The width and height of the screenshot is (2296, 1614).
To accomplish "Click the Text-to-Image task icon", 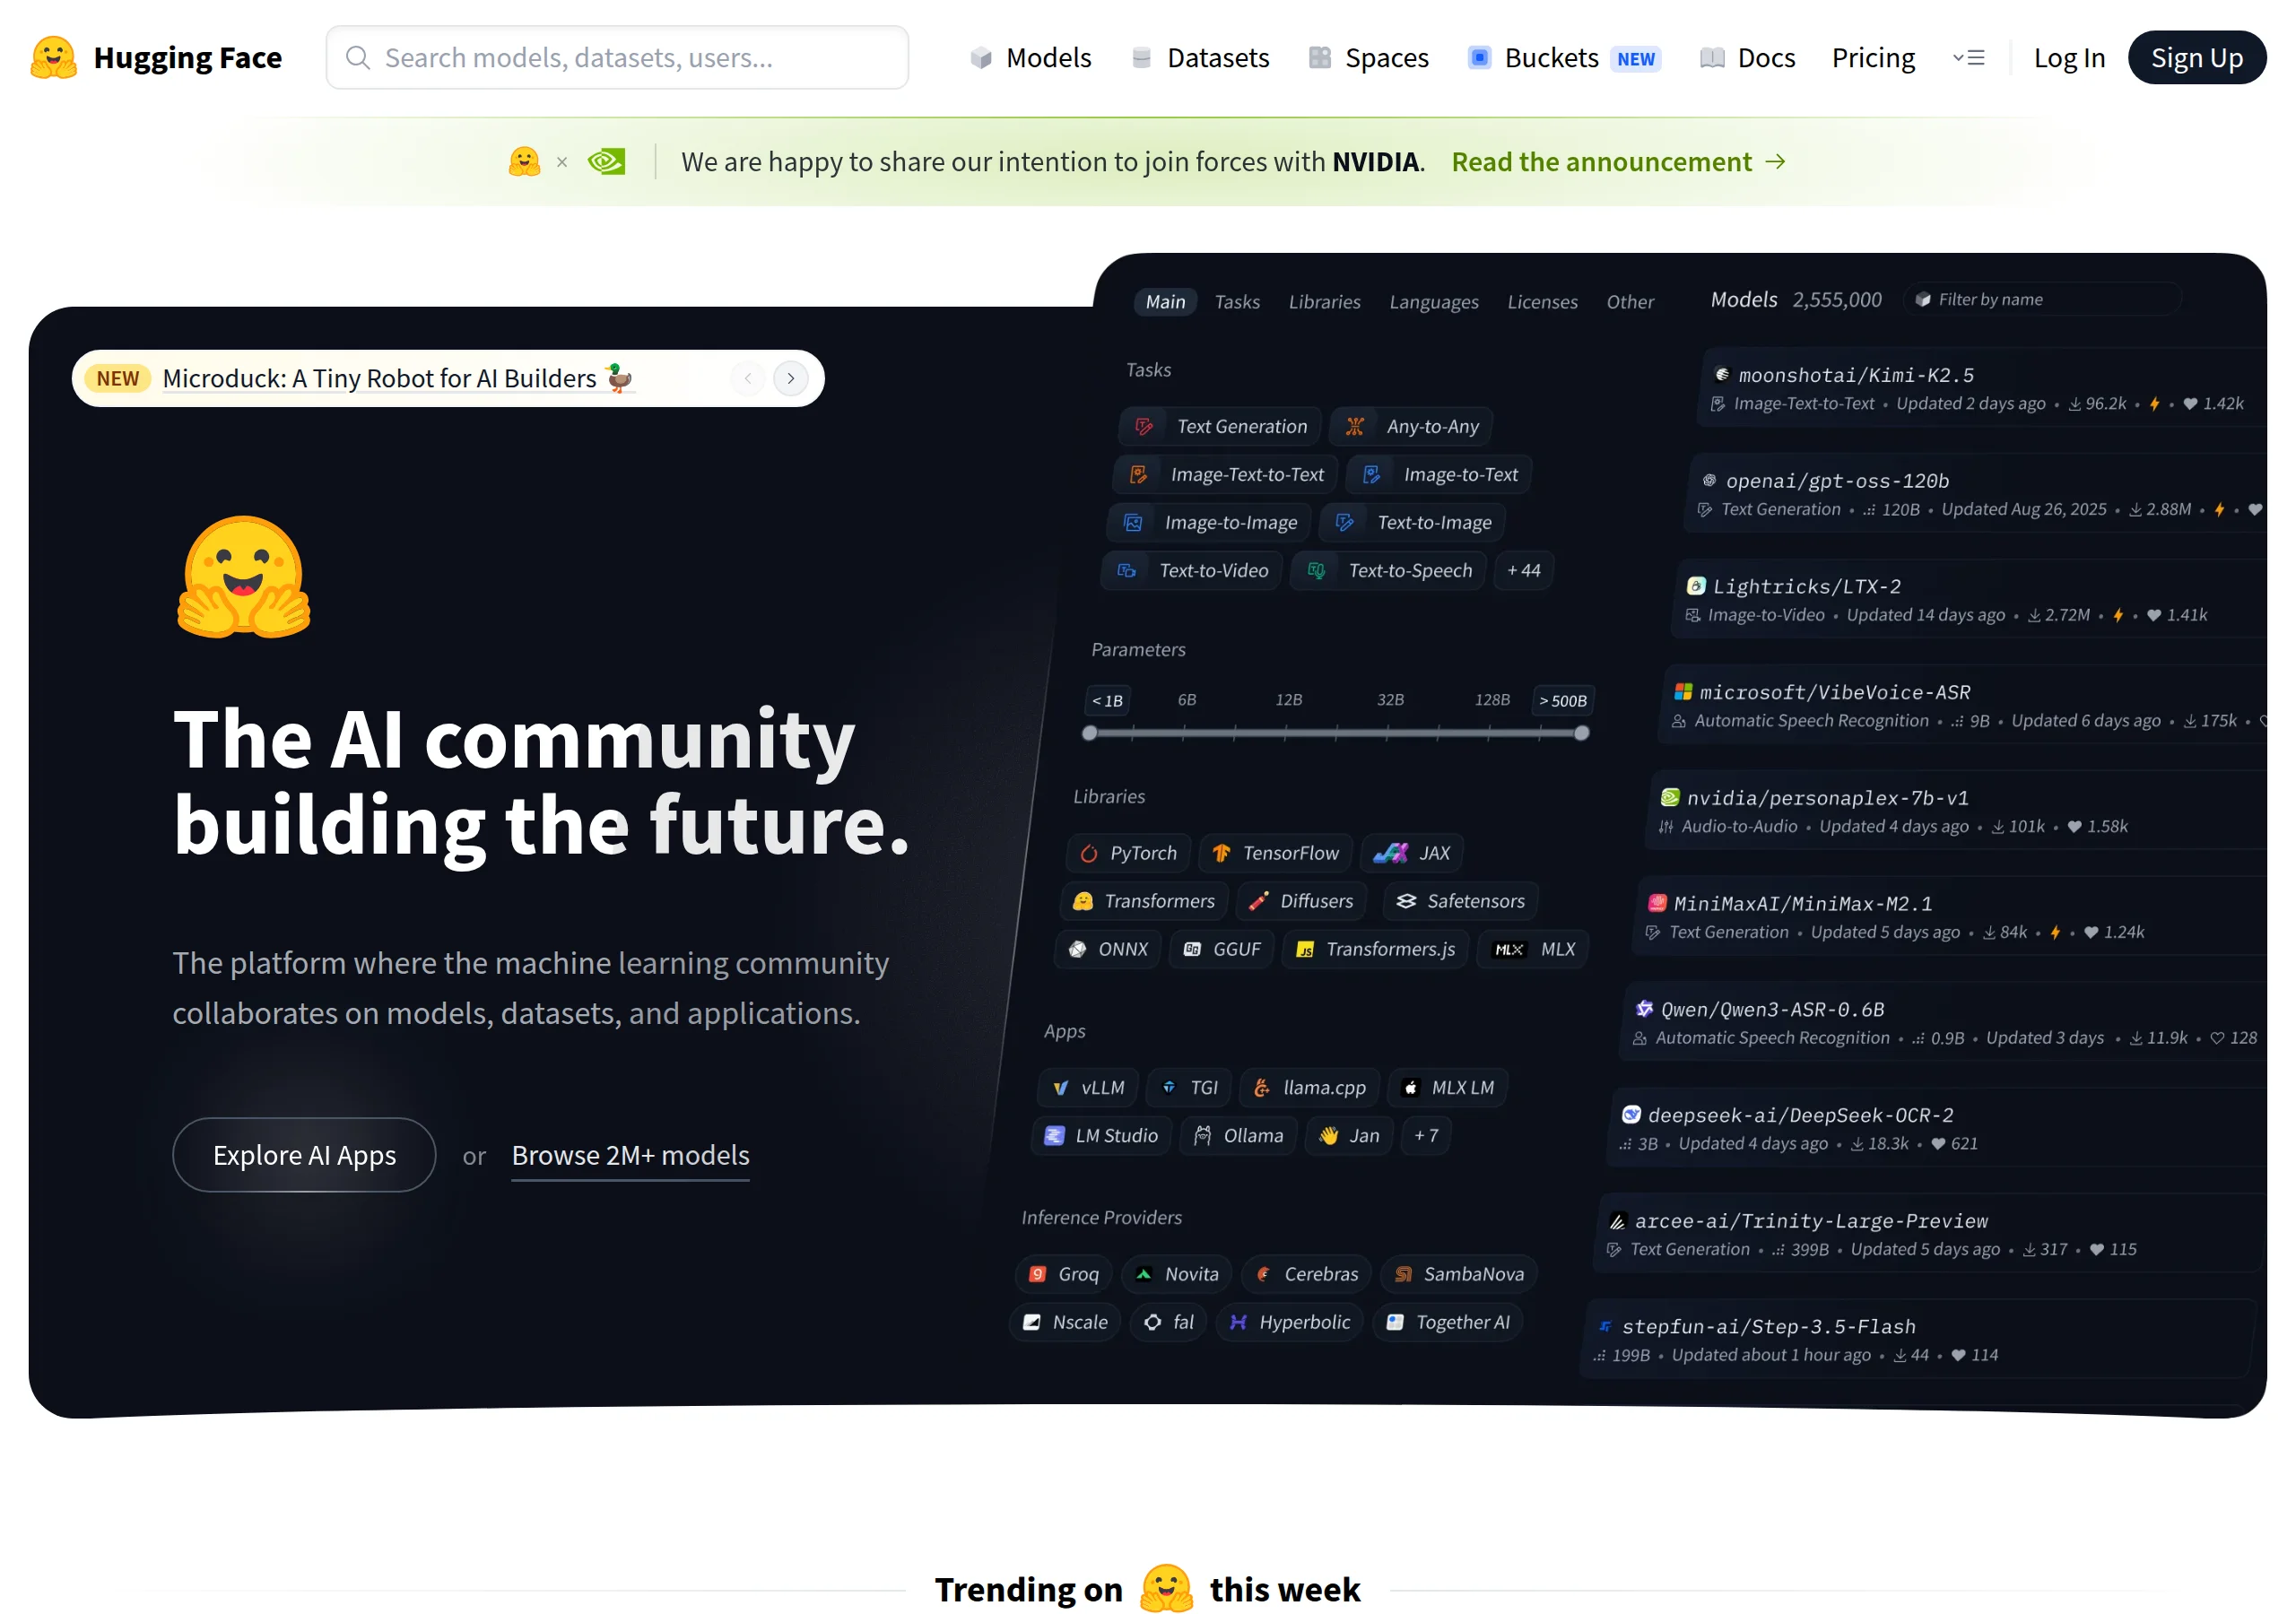I will 1344,522.
